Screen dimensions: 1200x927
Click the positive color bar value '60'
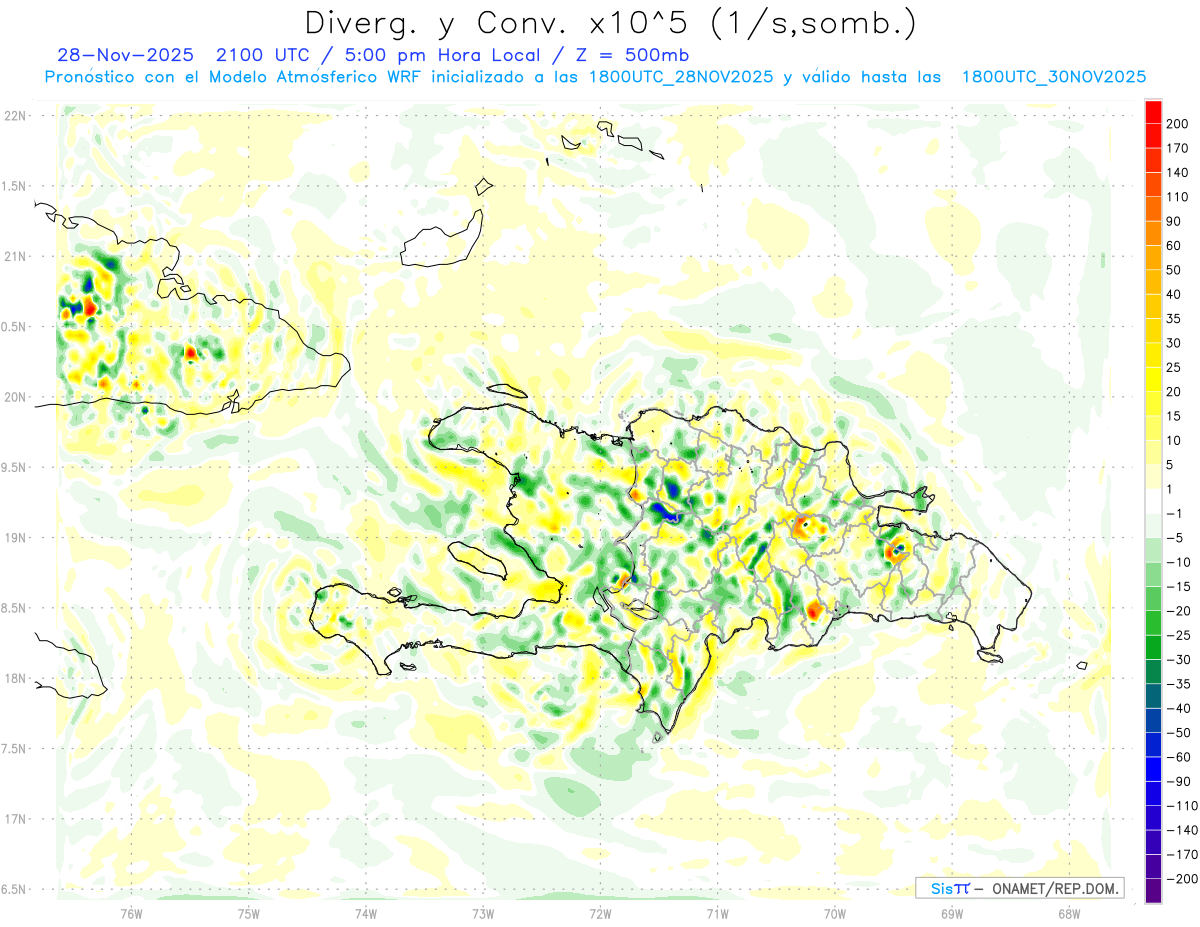pyautogui.click(x=1174, y=246)
